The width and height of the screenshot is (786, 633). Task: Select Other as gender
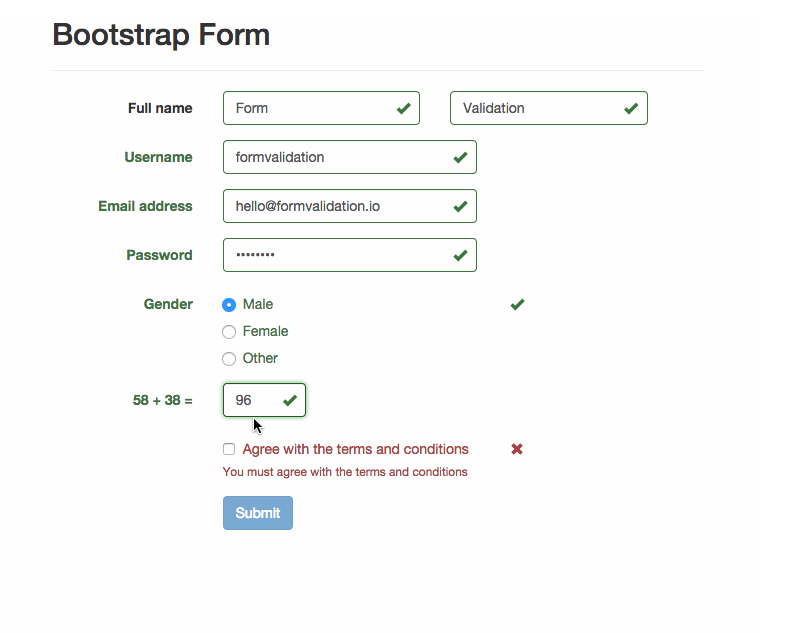229,359
